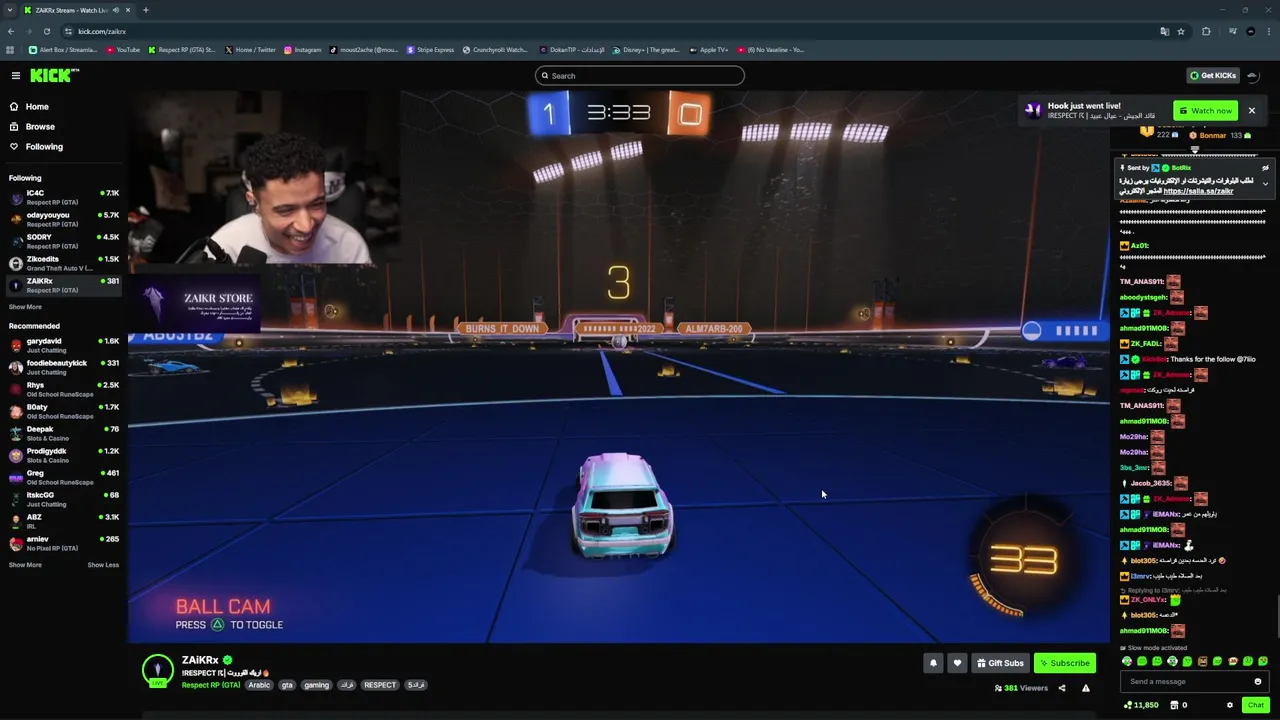
Task: Mute tab via speaker icon
Action: [x=116, y=10]
